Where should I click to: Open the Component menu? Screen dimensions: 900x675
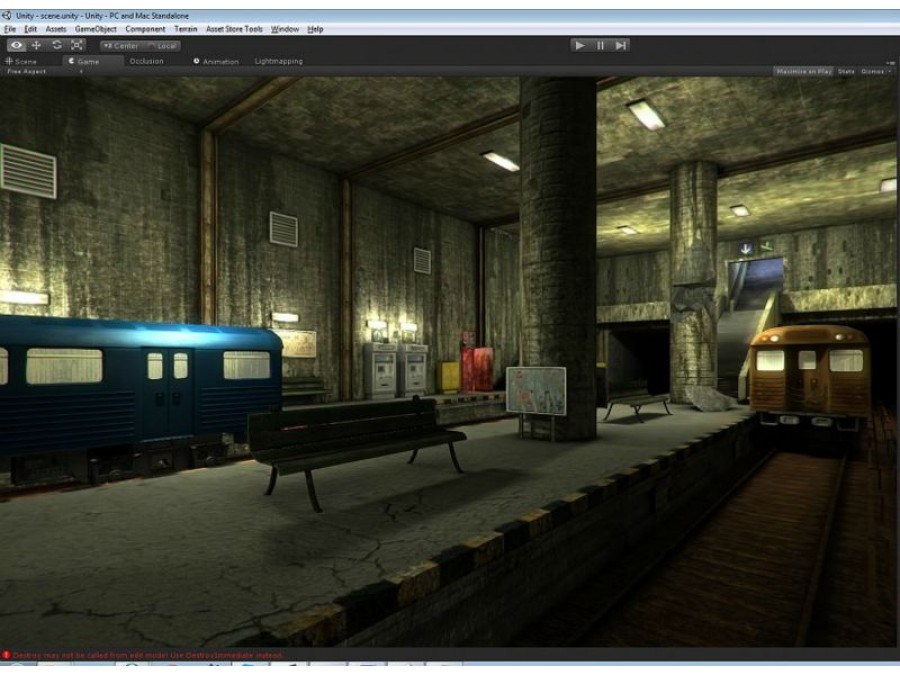pyautogui.click(x=145, y=29)
